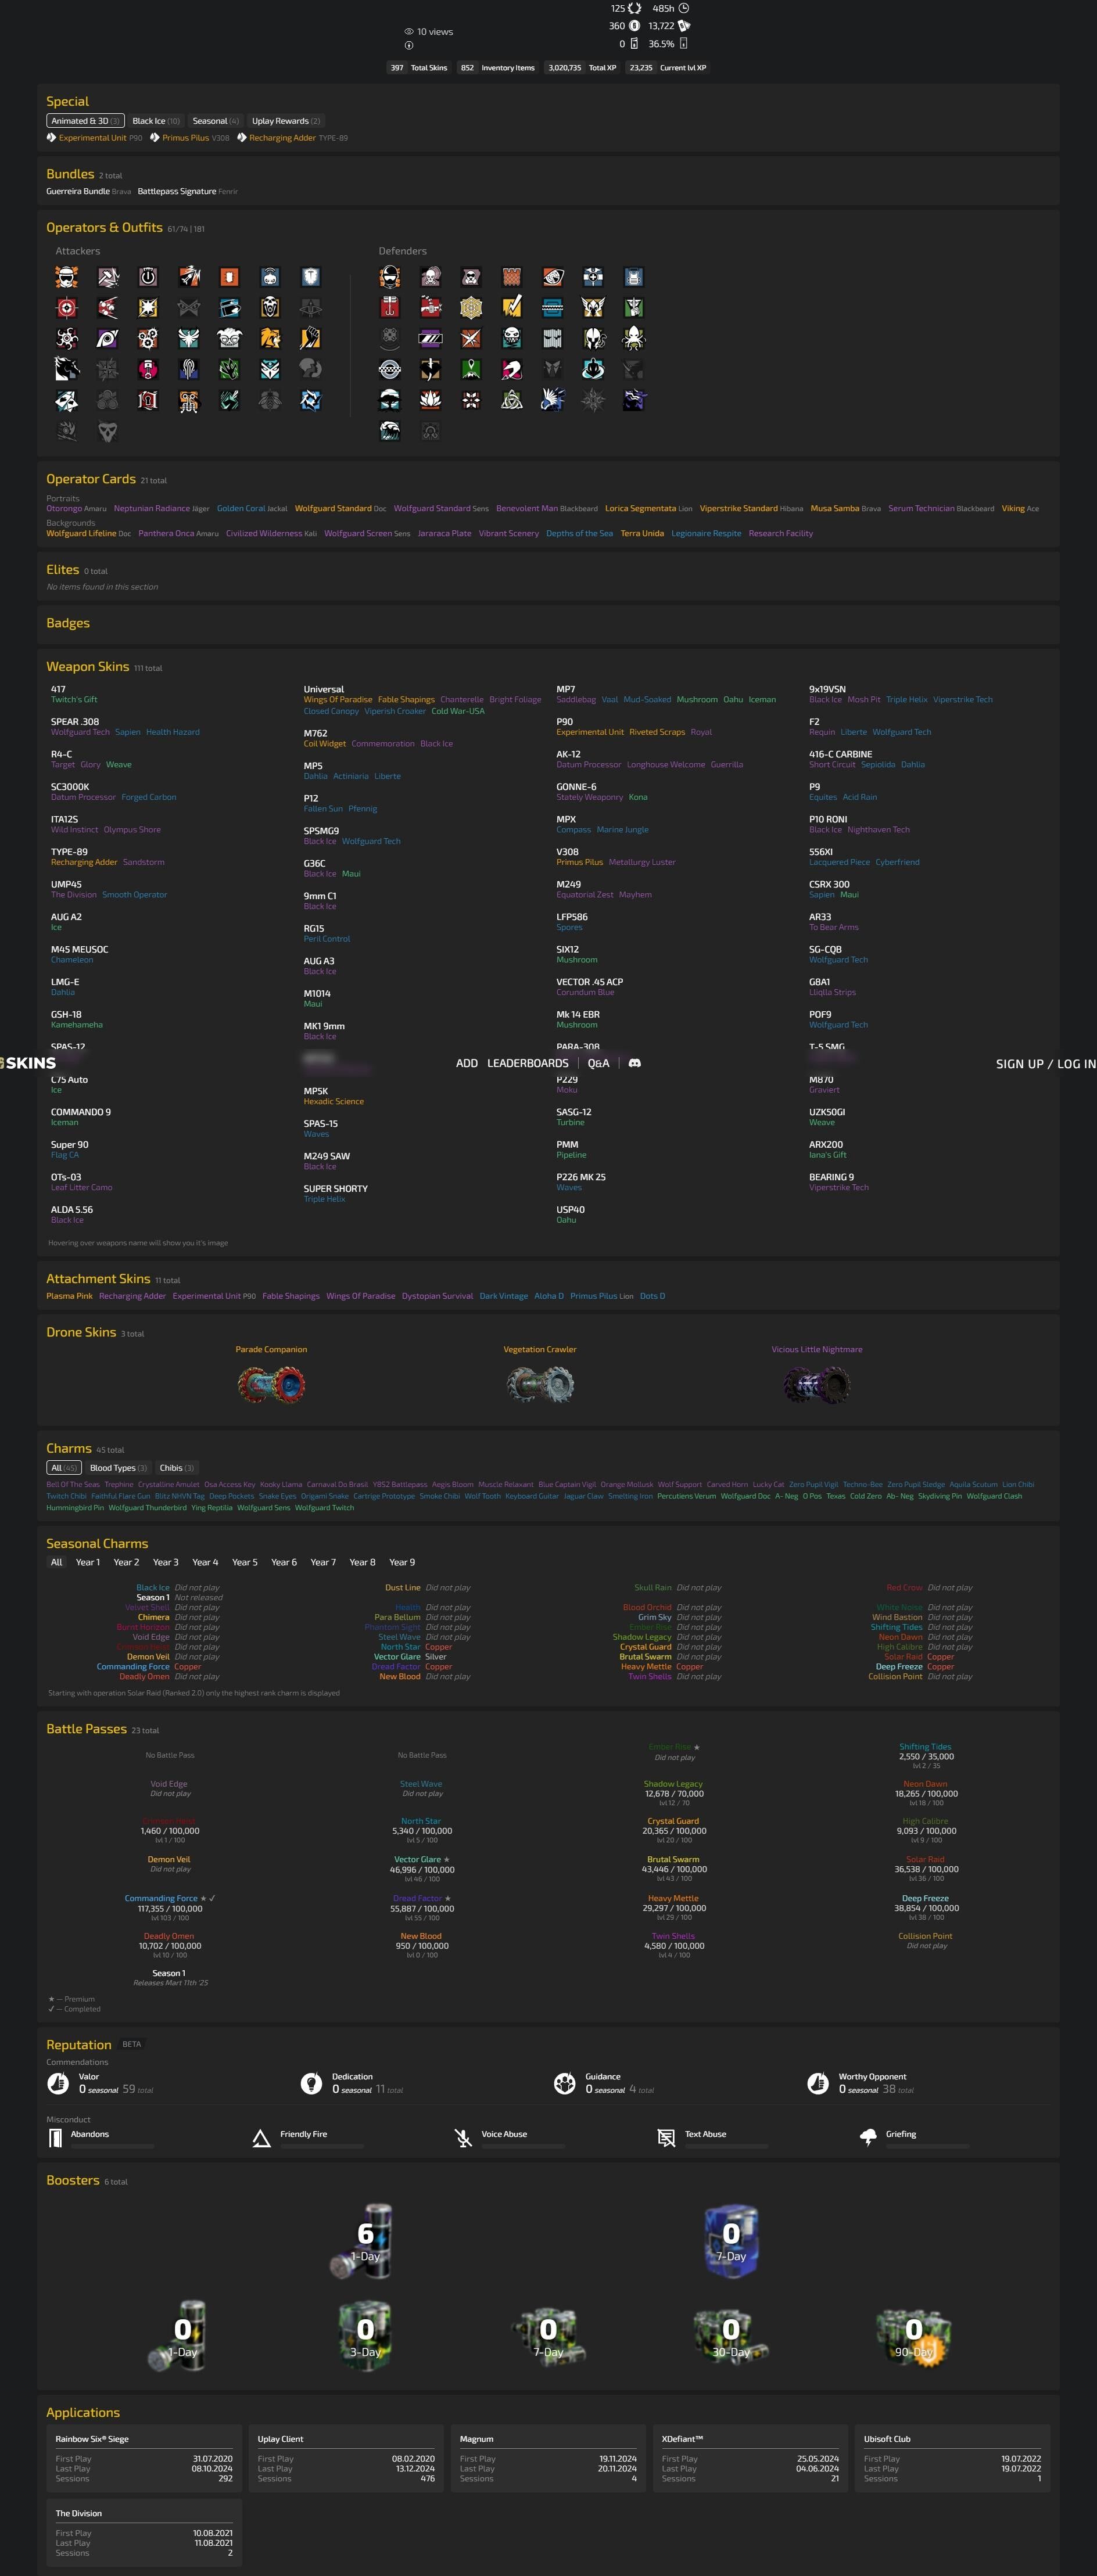Viewport: 1097px width, 2576px height.
Task: Click the clock icon next to 485h
Action: pyautogui.click(x=684, y=8)
